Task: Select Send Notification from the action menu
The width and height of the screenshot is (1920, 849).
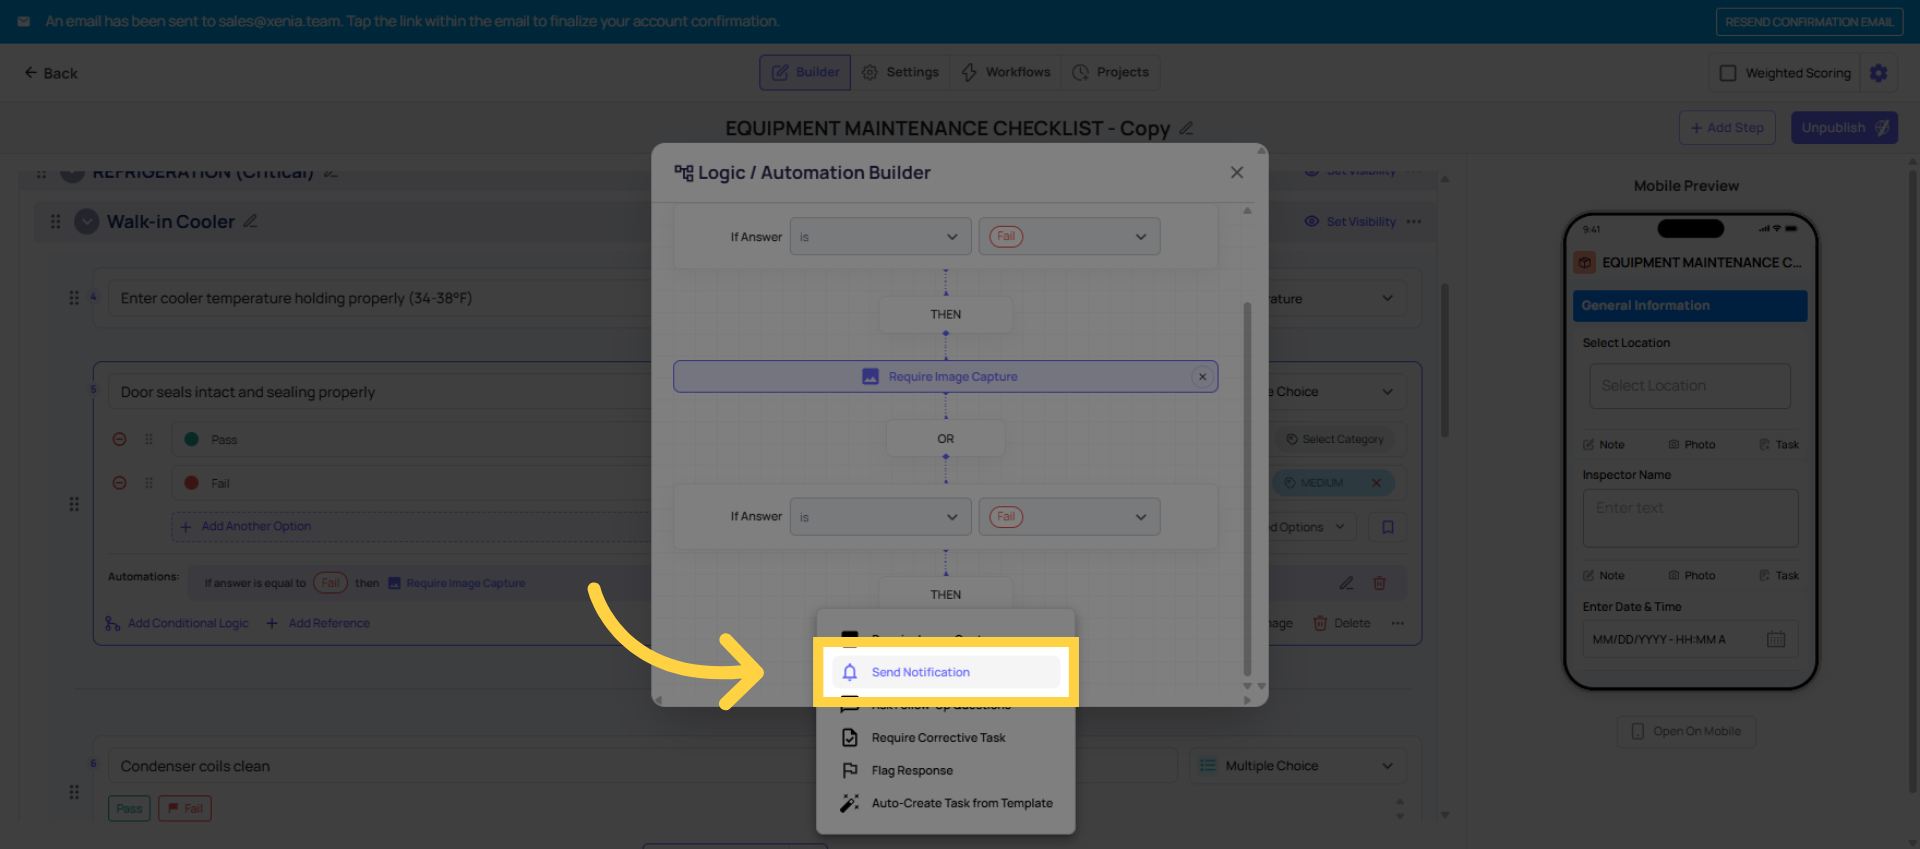Action: pyautogui.click(x=945, y=672)
